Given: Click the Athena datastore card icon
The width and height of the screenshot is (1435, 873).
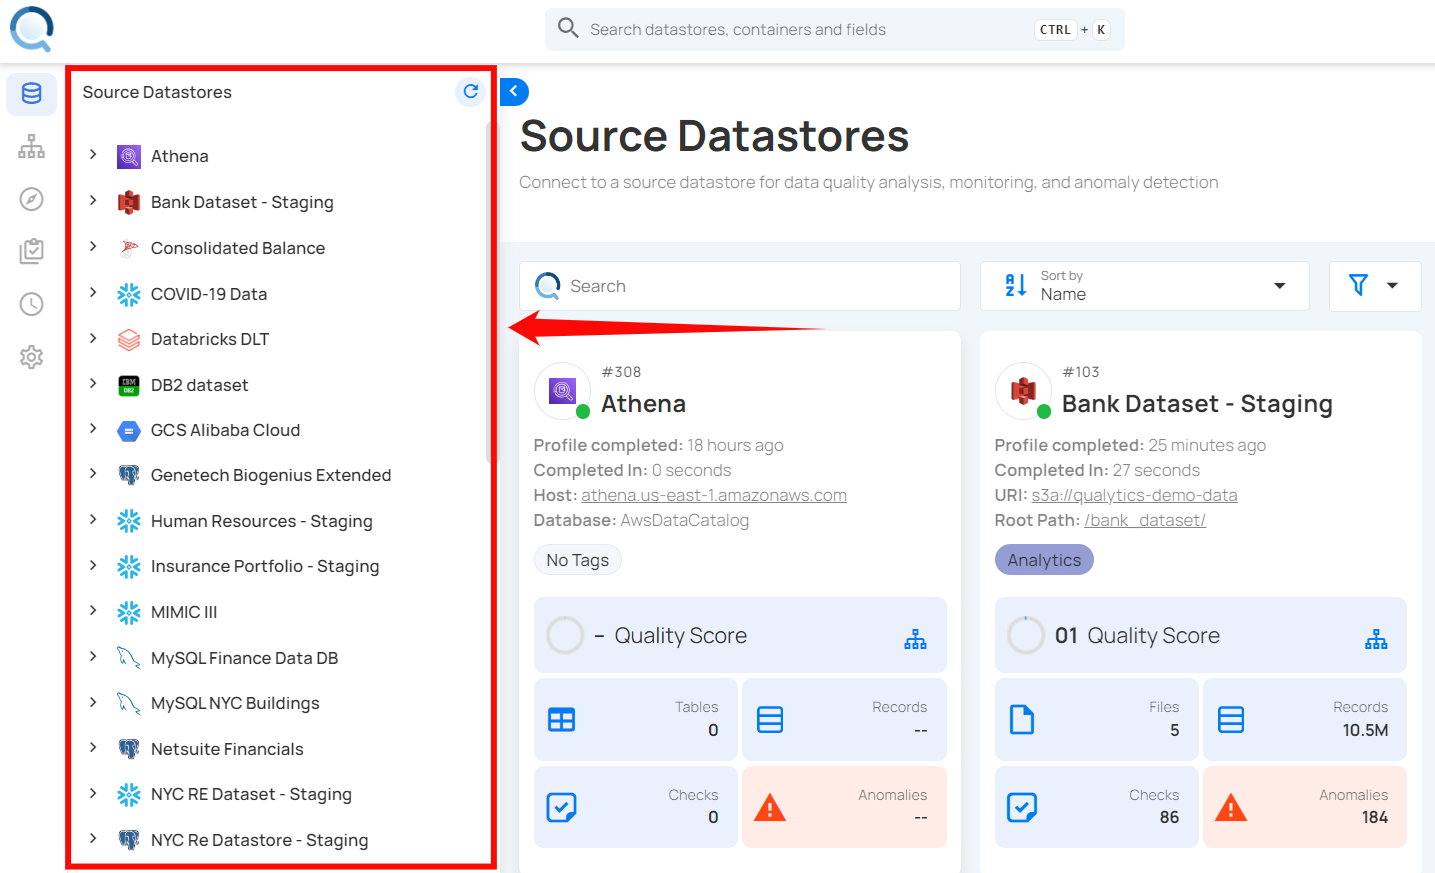Looking at the screenshot, I should point(563,390).
